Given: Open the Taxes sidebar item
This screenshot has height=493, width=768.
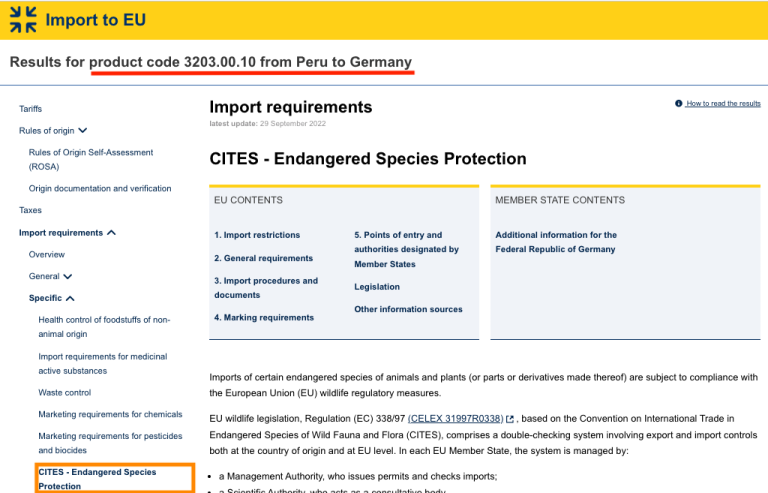Looking at the screenshot, I should pos(30,210).
